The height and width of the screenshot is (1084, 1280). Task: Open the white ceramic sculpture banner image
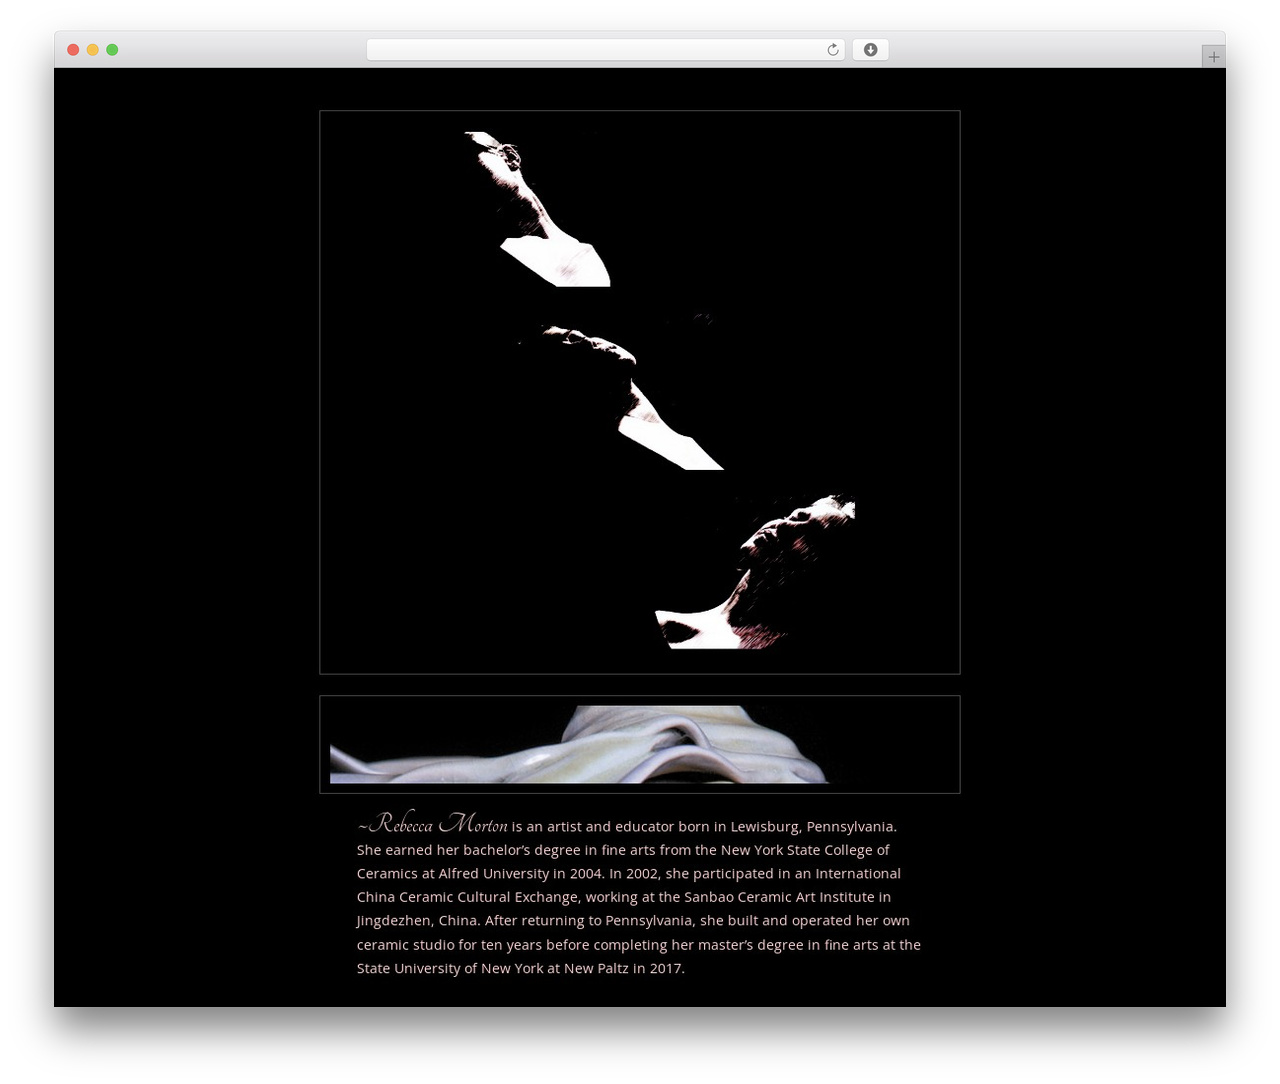[x=640, y=744]
